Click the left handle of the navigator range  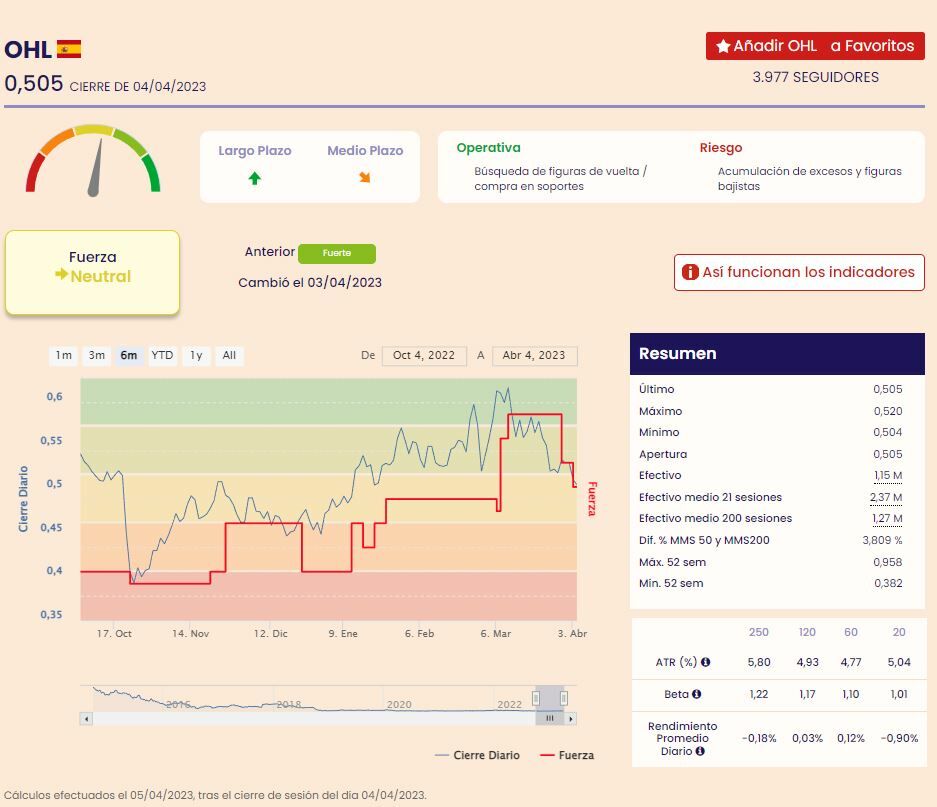(536, 698)
